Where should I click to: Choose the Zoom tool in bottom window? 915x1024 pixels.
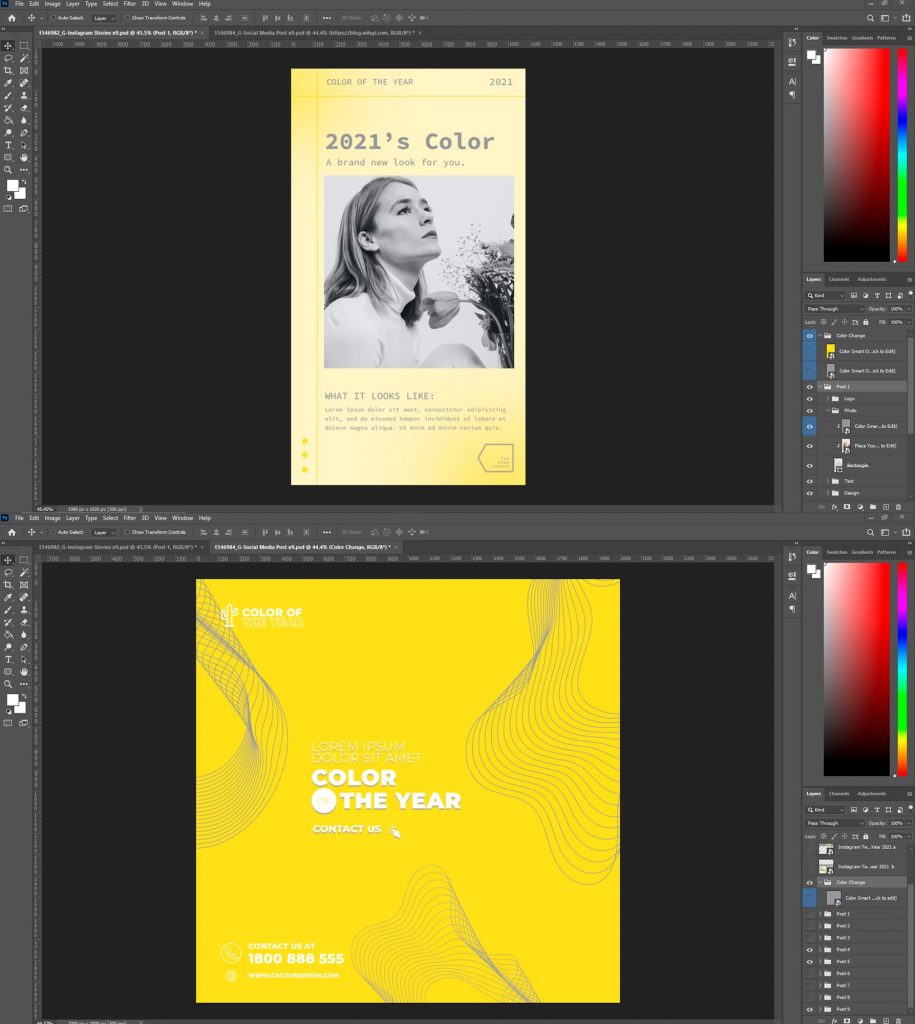(8, 684)
